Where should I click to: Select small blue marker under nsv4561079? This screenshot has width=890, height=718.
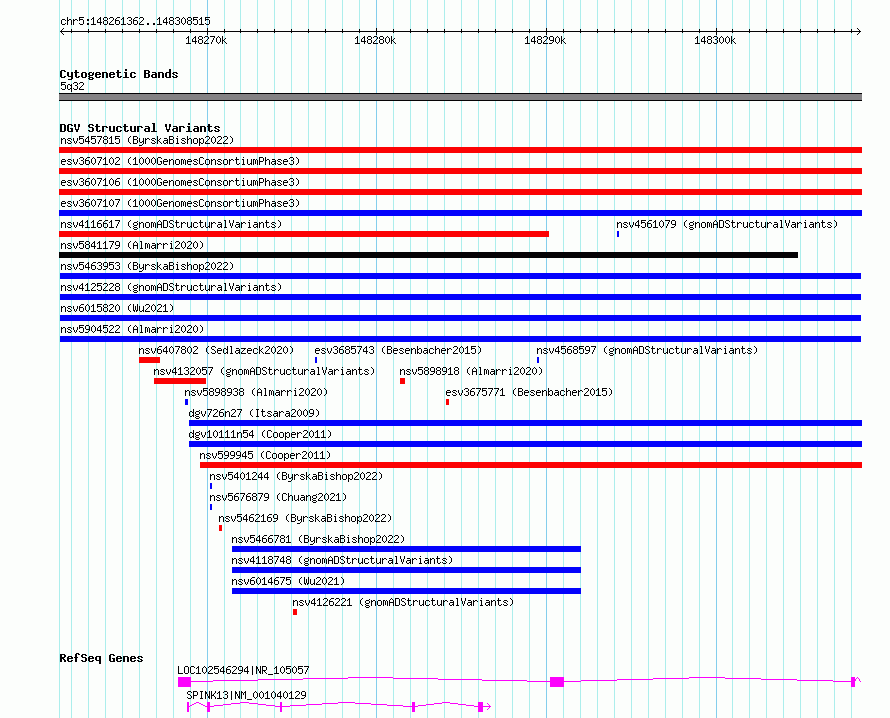[x=618, y=234]
